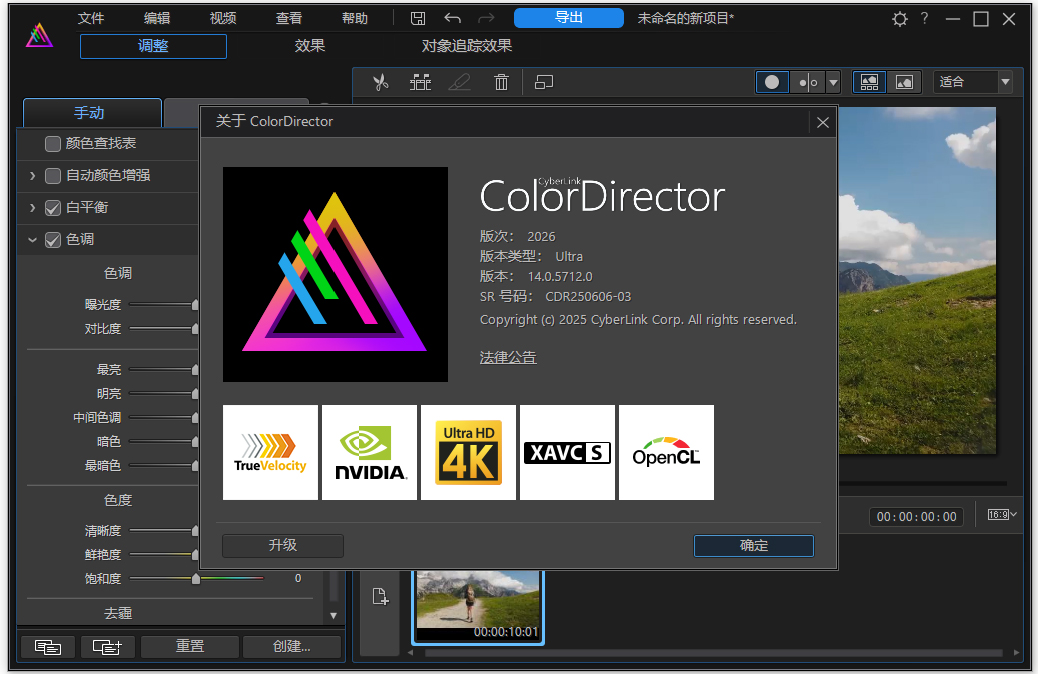Click the delete clip trash icon
Screen dimensions: 1038x674
500,82
